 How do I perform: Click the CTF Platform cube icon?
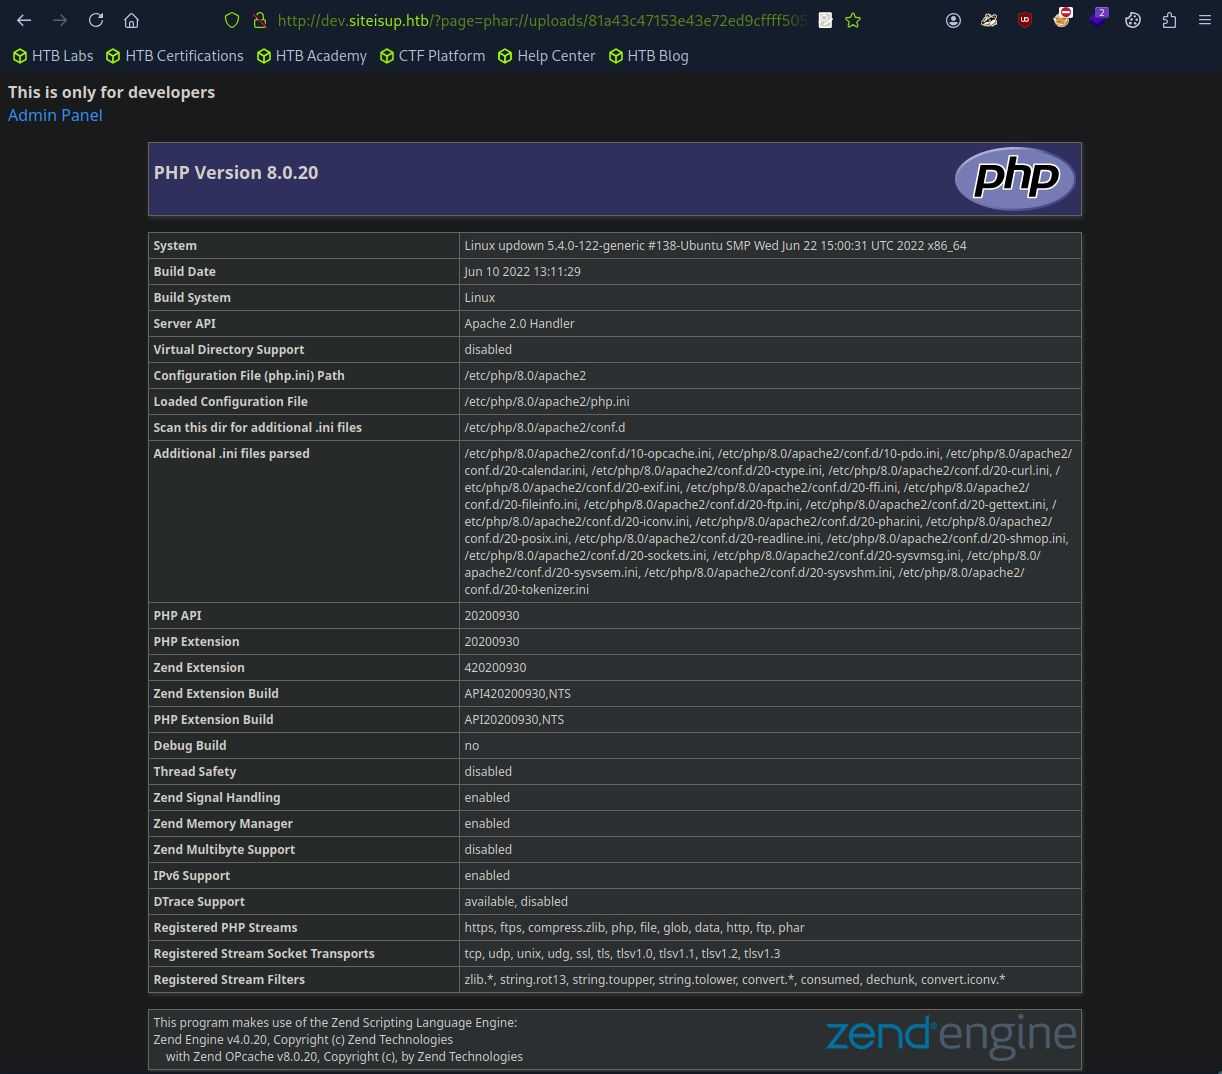[x=387, y=56]
